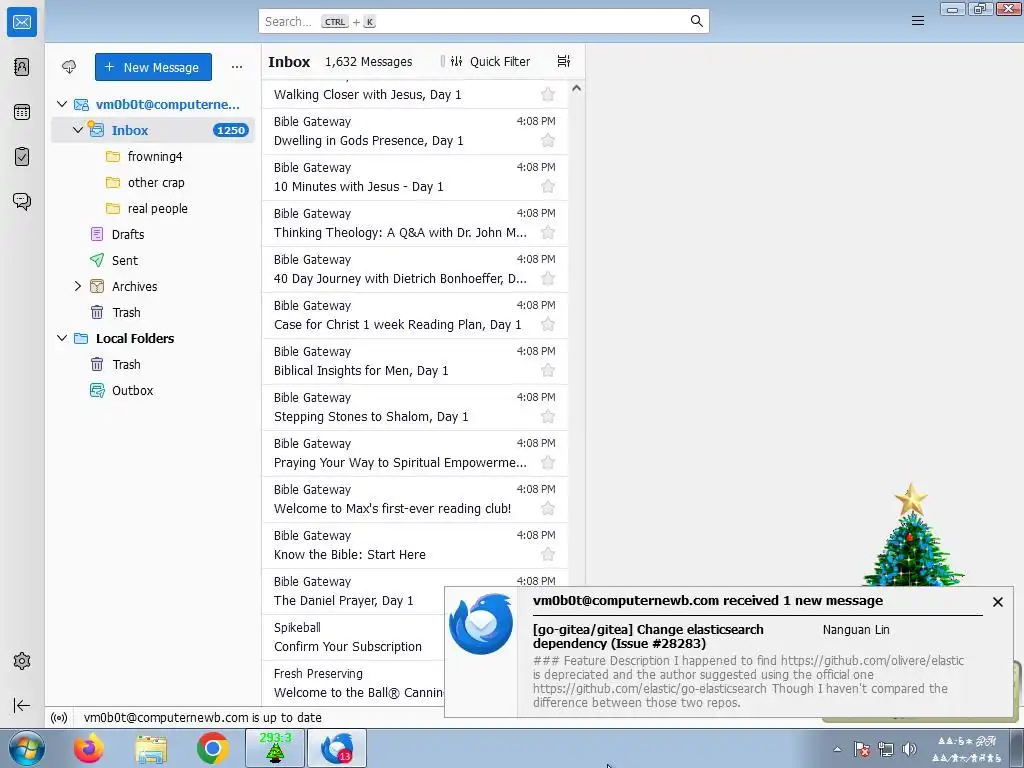Open The Daniel Prayer, Day 1 email
Image resolution: width=1024 pixels, height=768 pixels.
(x=353, y=592)
